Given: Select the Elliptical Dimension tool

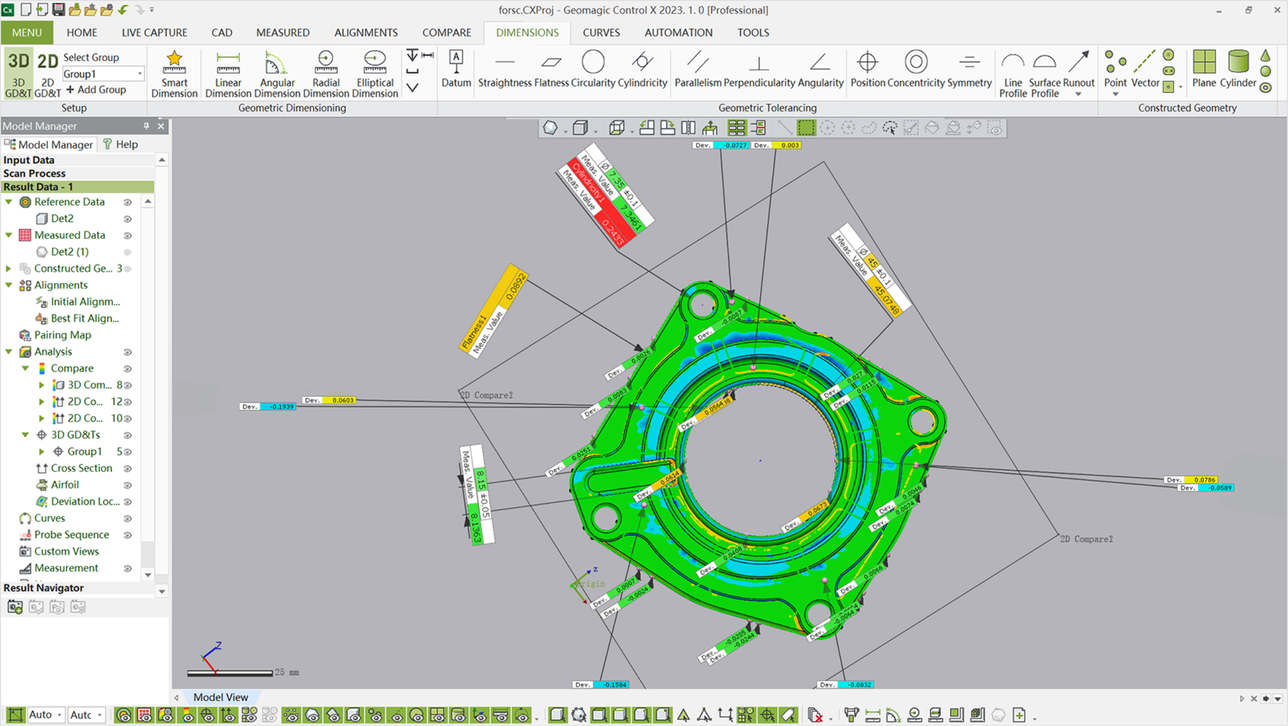Looking at the screenshot, I should [375, 74].
